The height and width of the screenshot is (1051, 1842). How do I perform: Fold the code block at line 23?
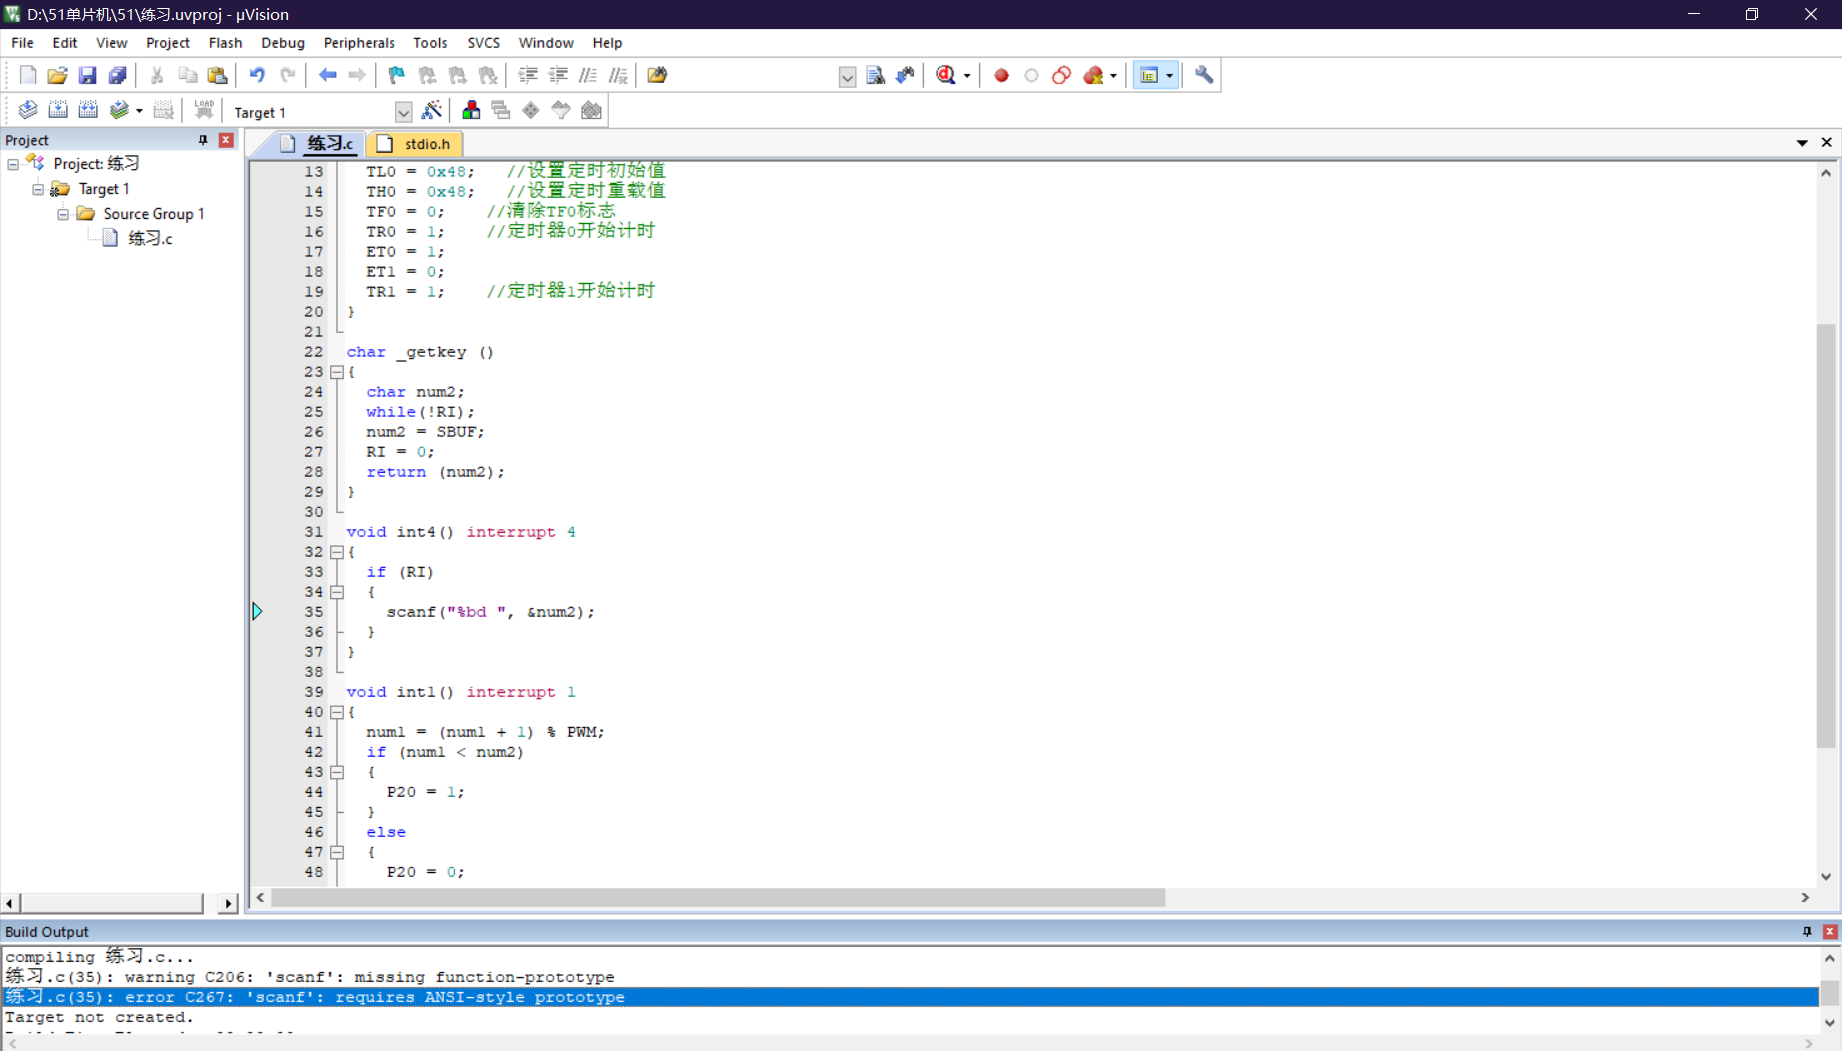coord(337,372)
